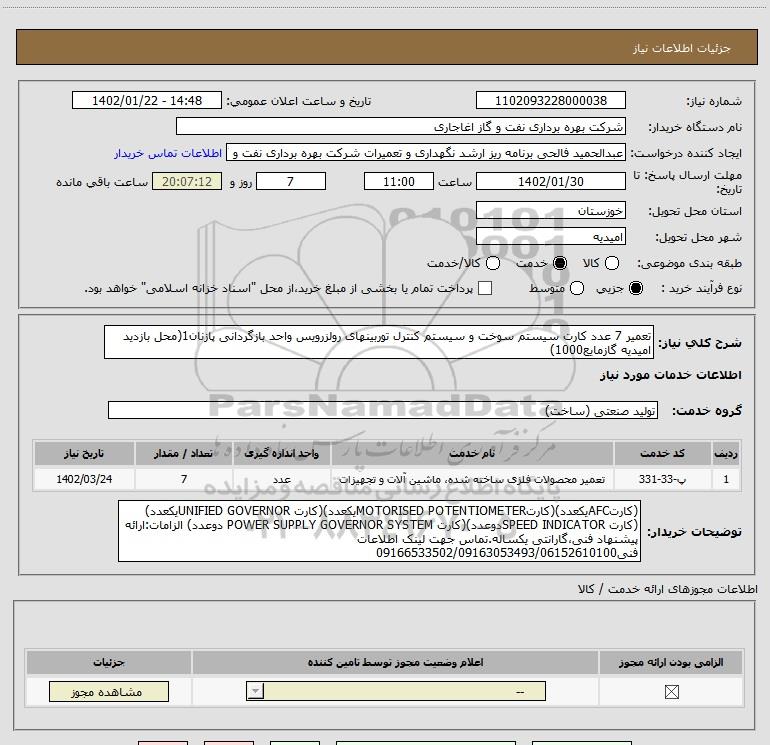Select the کالا radio button
This screenshot has width=770, height=745.
pyautogui.click(x=611, y=263)
